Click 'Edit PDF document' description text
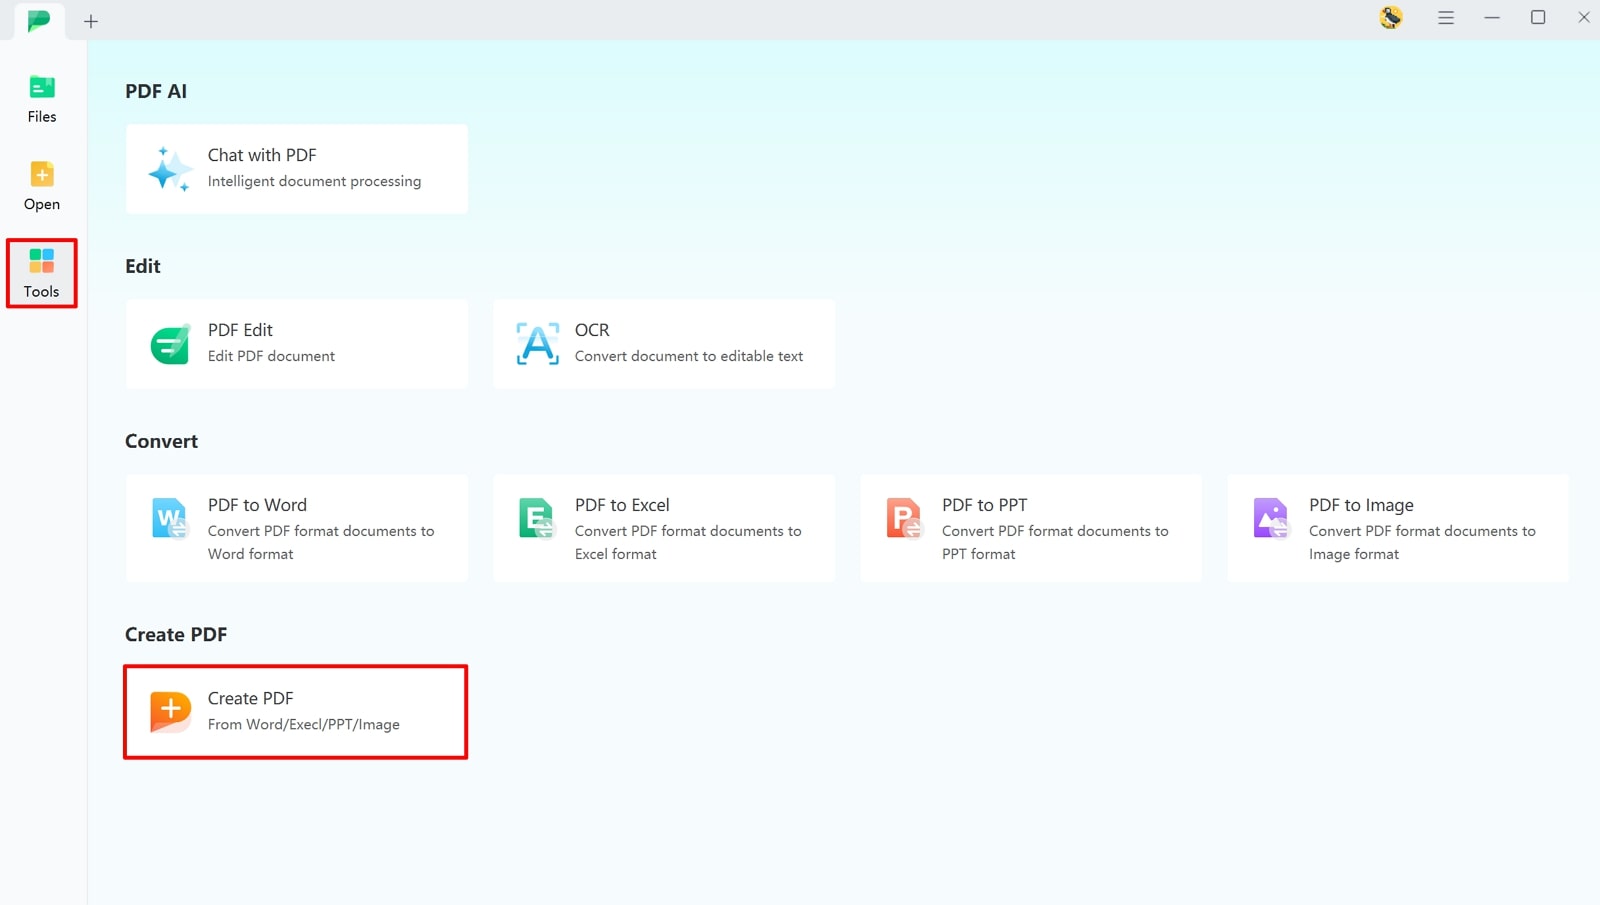 coord(271,356)
